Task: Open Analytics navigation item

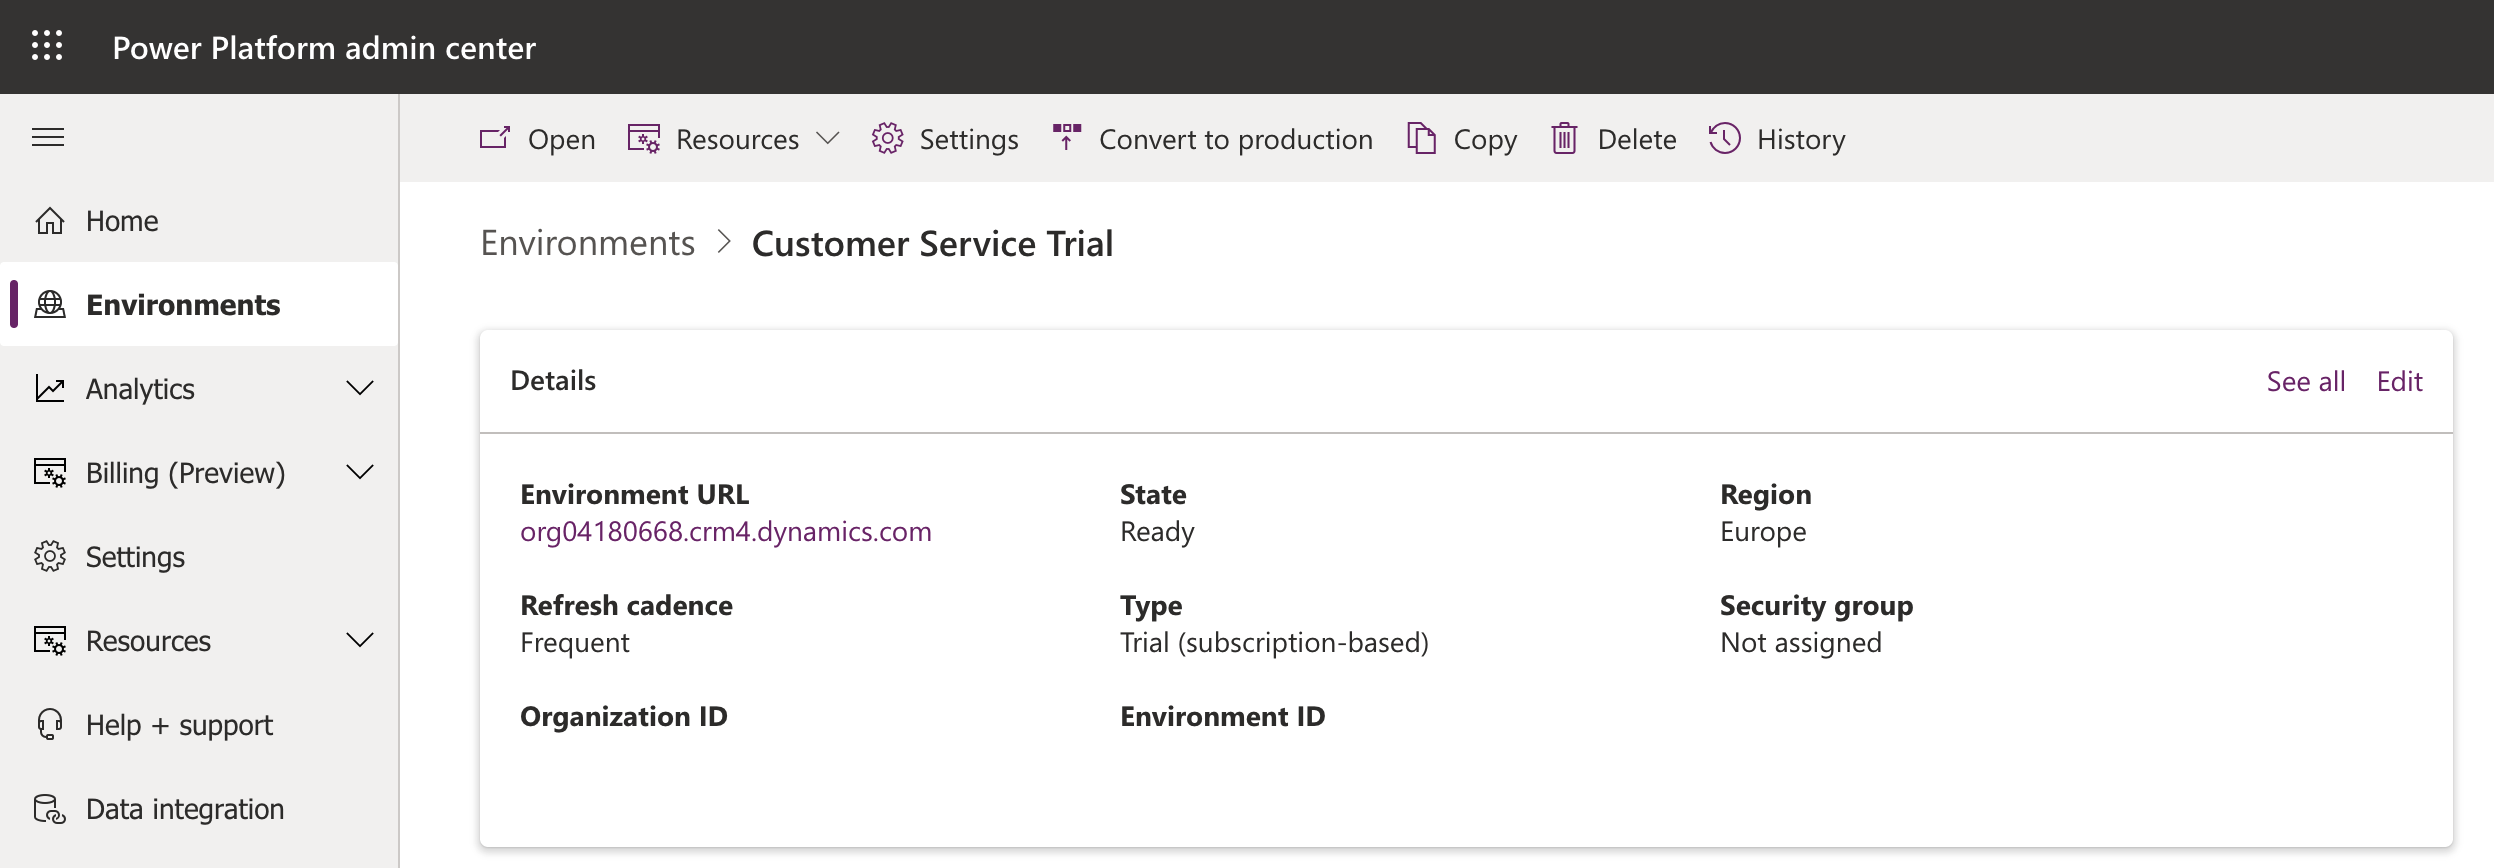Action: [x=199, y=388]
